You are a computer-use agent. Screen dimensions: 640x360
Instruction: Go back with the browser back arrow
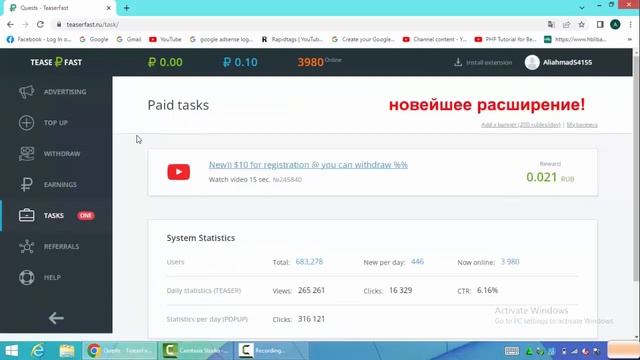pyautogui.click(x=10, y=24)
